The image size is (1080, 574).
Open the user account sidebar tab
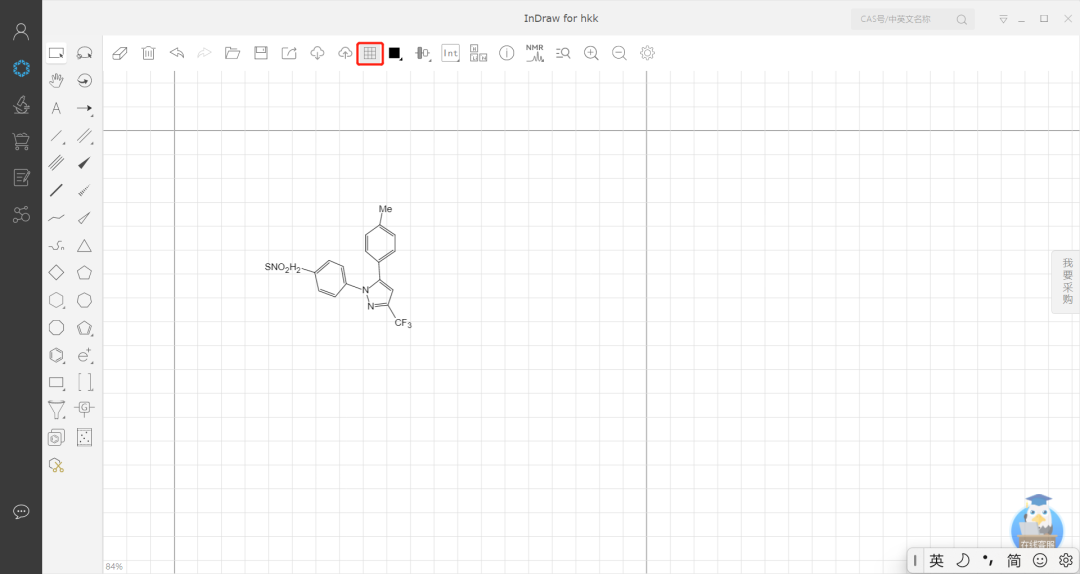click(x=21, y=32)
